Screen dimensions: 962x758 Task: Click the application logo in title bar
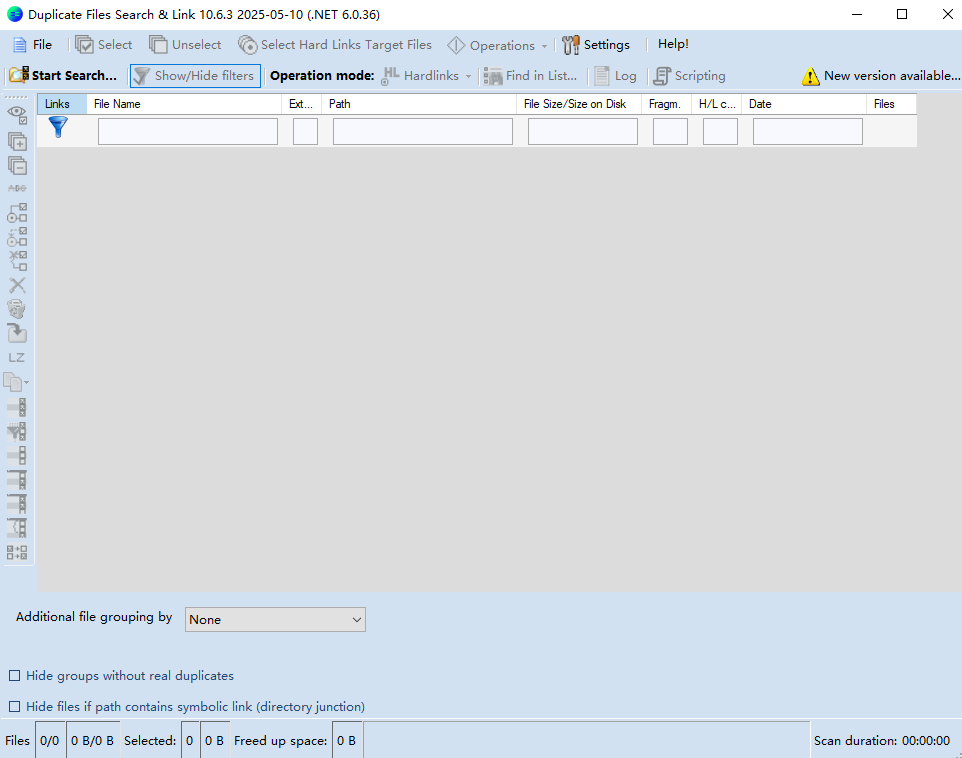15,14
